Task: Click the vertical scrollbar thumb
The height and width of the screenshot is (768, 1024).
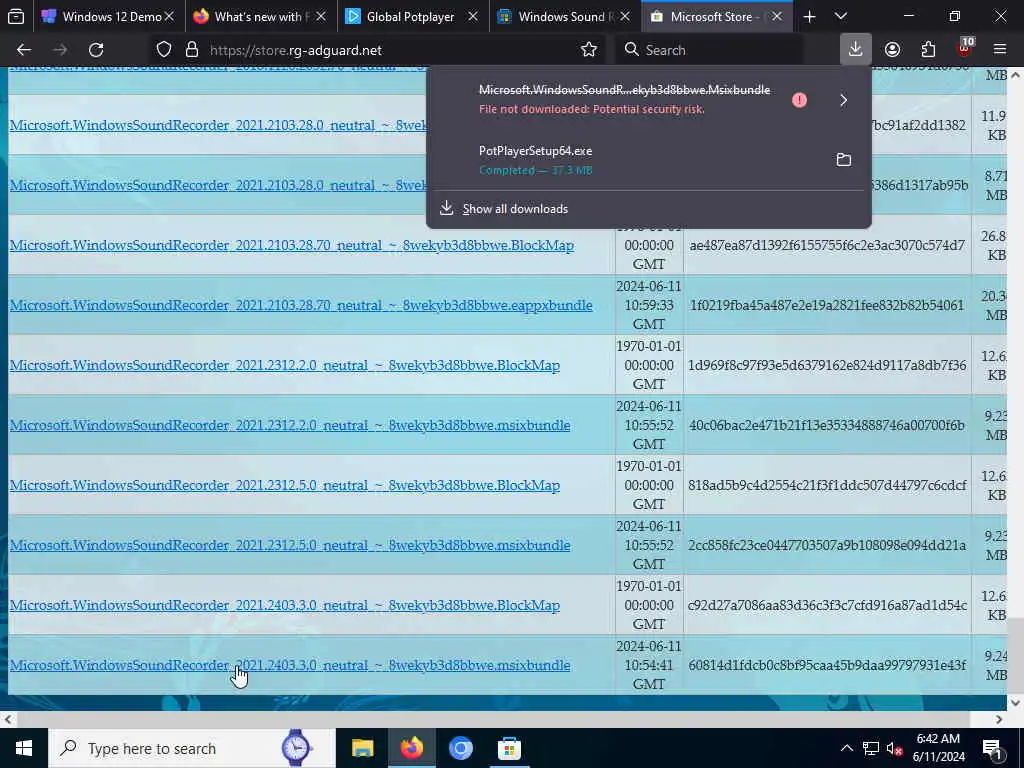Action: tap(1015, 655)
